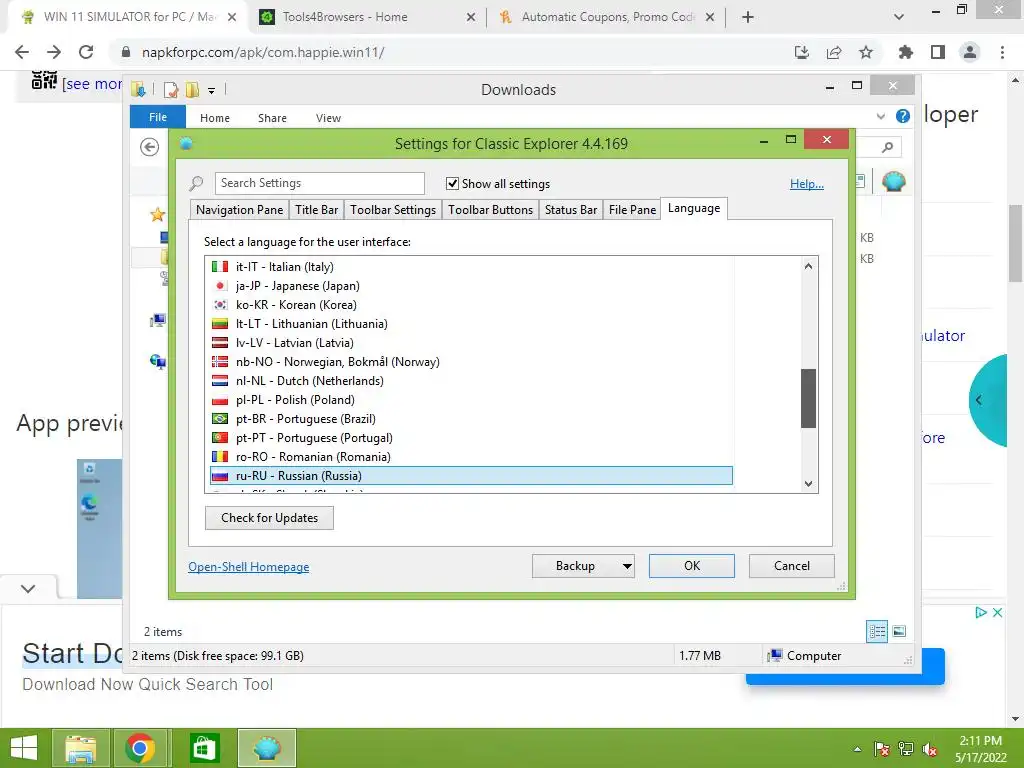Screen dimensions: 1024x768
Task: Select ru-RU Russian language row
Action: click(x=471, y=475)
